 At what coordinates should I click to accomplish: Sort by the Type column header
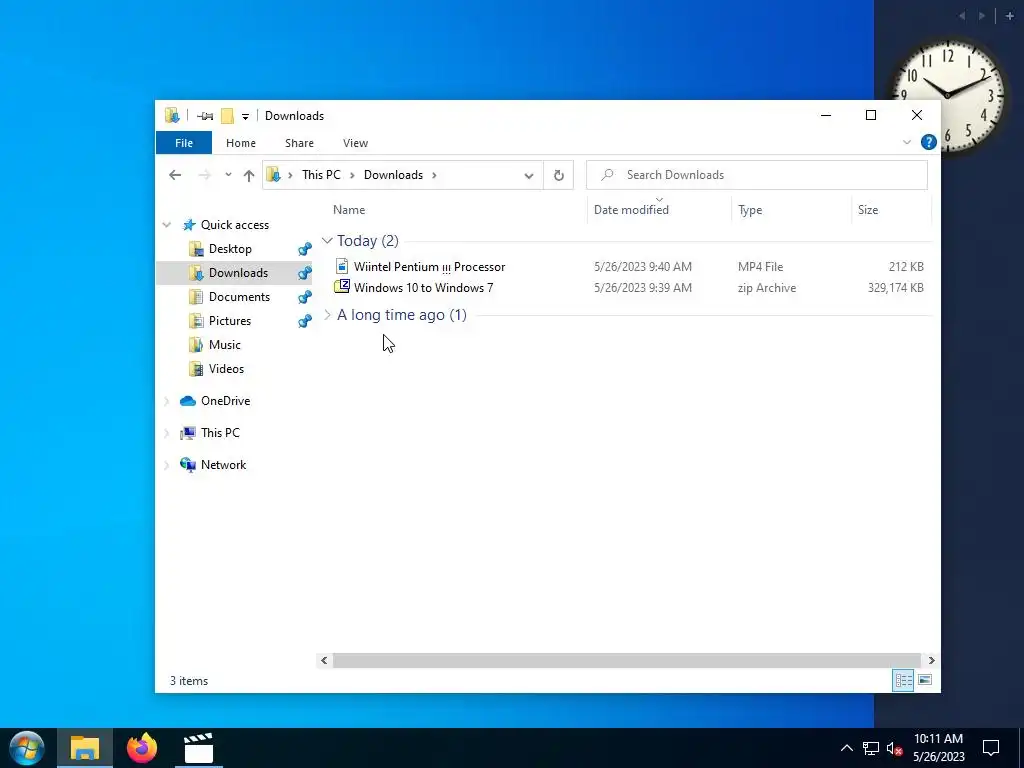coord(750,210)
